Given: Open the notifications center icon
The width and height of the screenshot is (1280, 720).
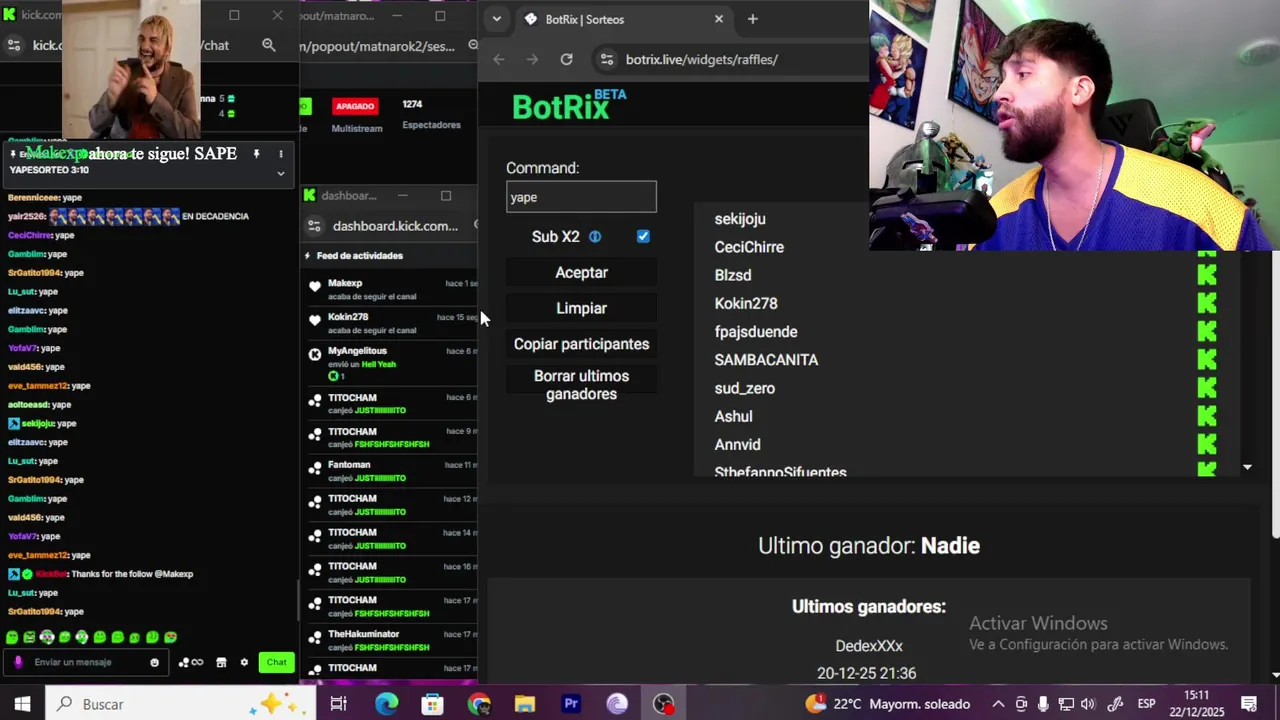Looking at the screenshot, I should (1249, 704).
